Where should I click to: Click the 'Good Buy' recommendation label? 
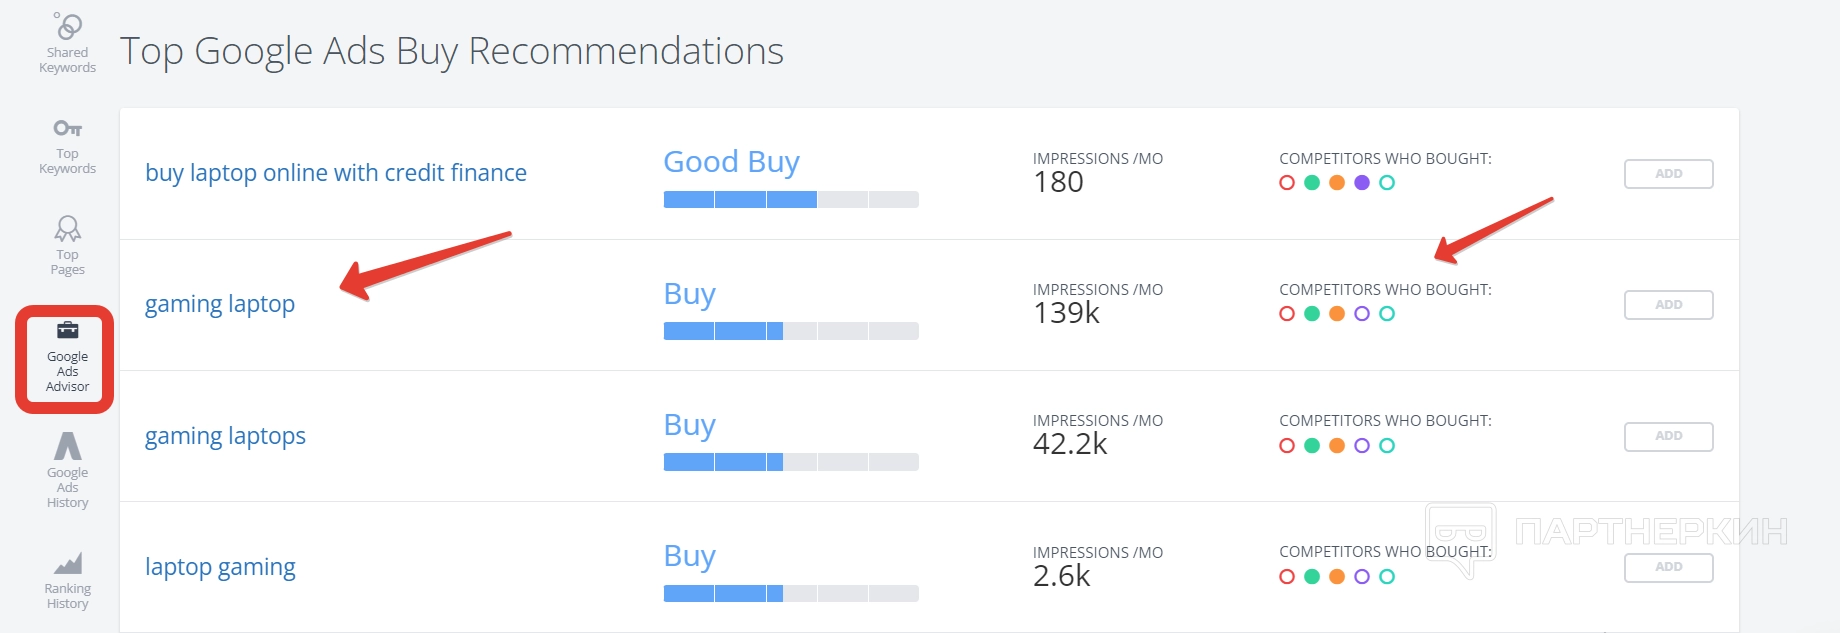(x=731, y=162)
